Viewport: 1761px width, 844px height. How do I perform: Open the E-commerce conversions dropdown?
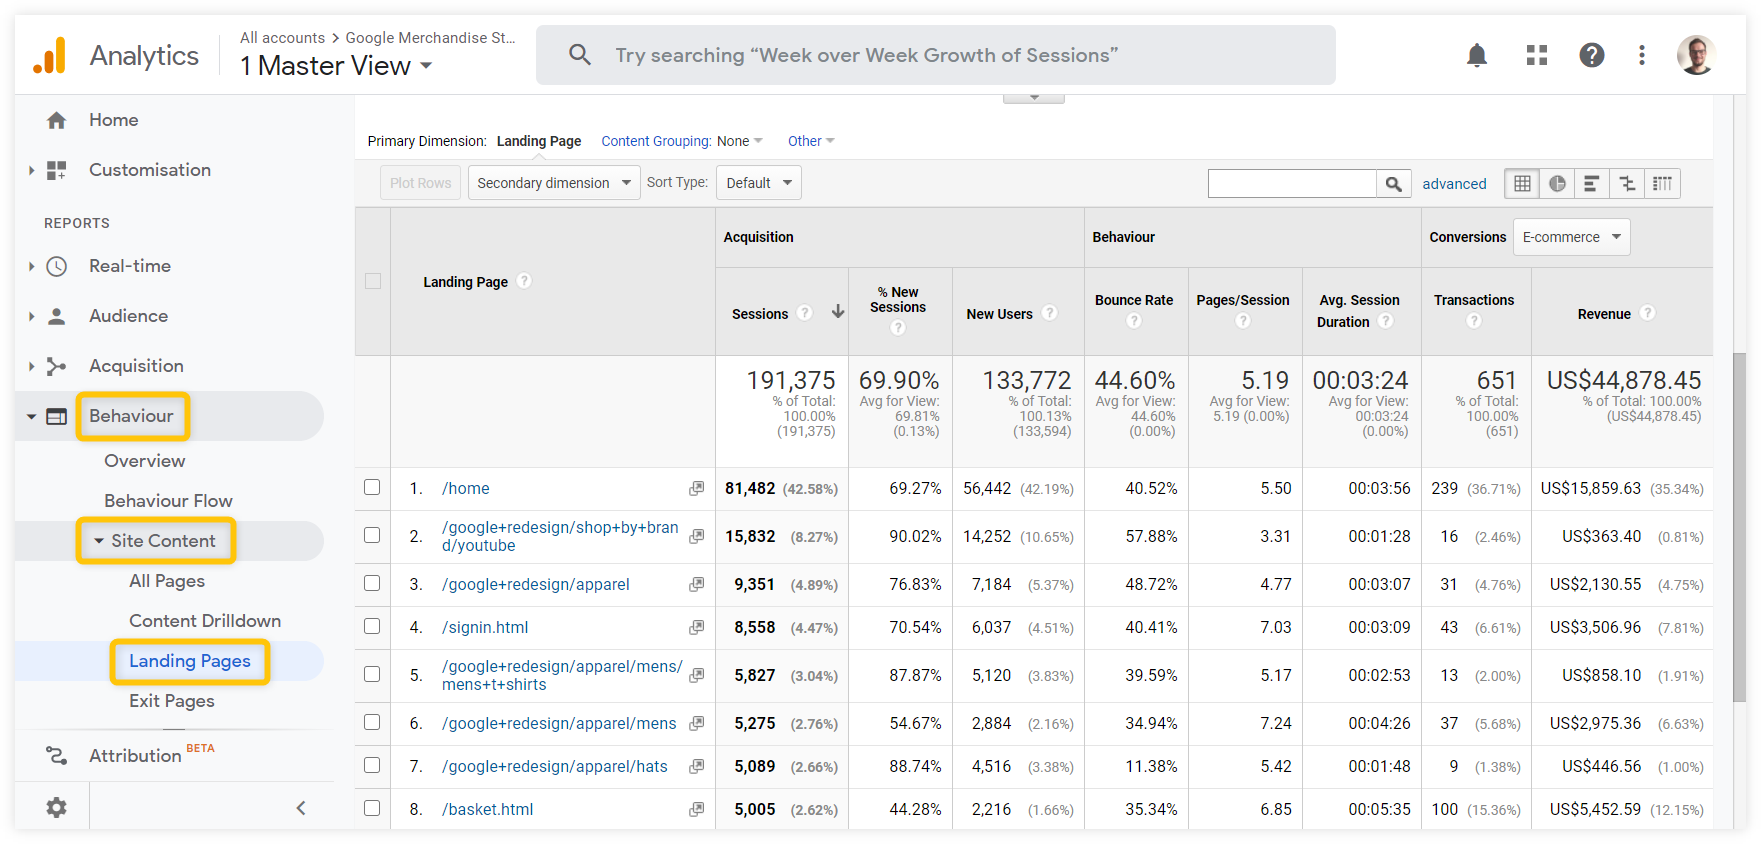click(1570, 237)
